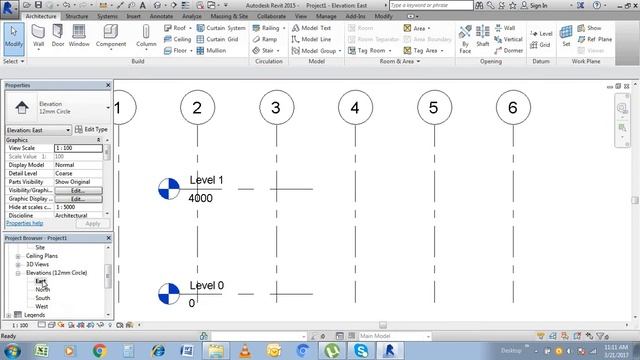640x360 pixels.
Task: Choose the Curtain Grid tool
Action: click(217, 39)
